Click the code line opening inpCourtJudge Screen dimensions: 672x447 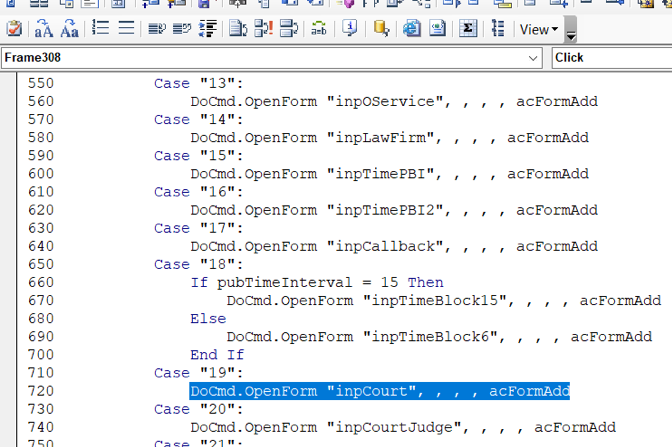click(402, 427)
